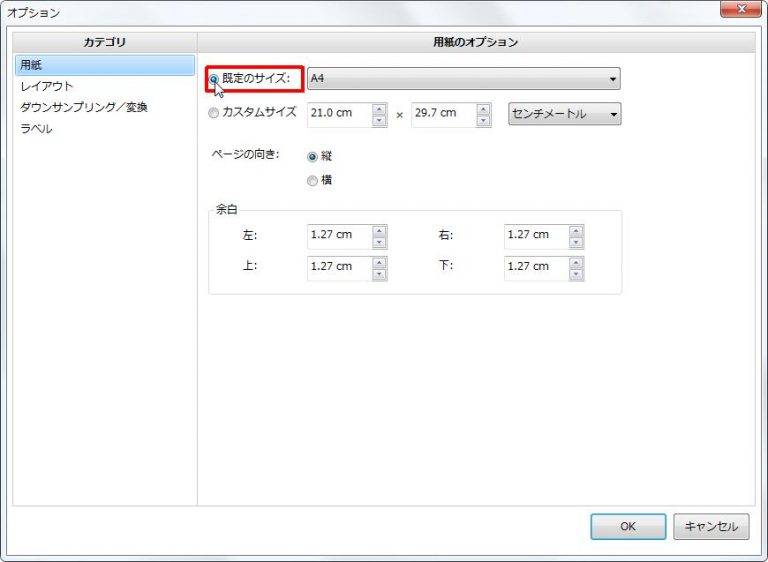Increase top margin 上 with up arrow
This screenshot has width=768, height=562.
379,261
